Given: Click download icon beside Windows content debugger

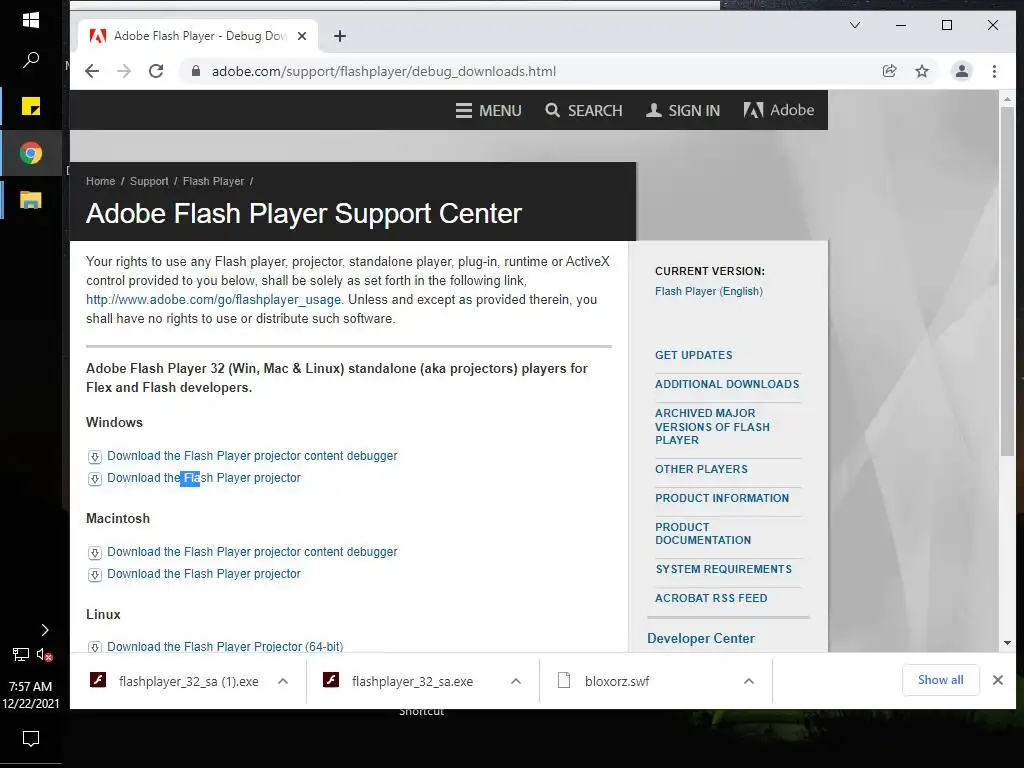Looking at the screenshot, I should click(x=95, y=456).
